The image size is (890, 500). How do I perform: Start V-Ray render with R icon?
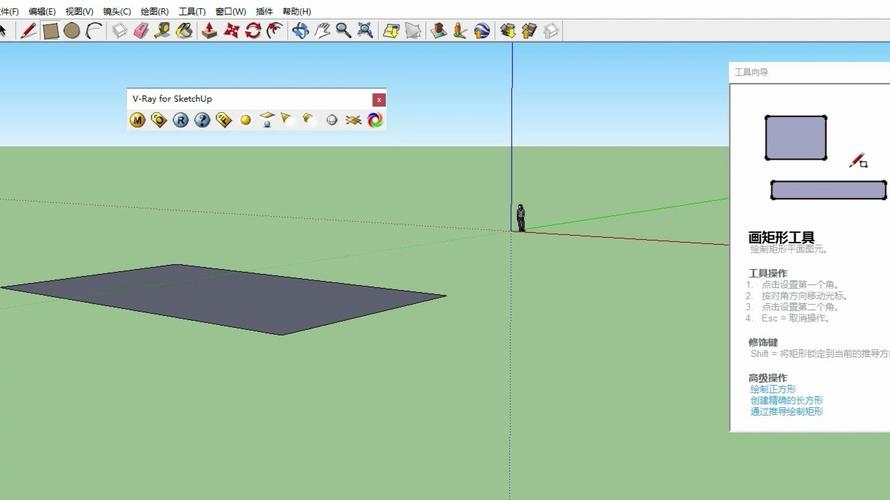pos(180,120)
